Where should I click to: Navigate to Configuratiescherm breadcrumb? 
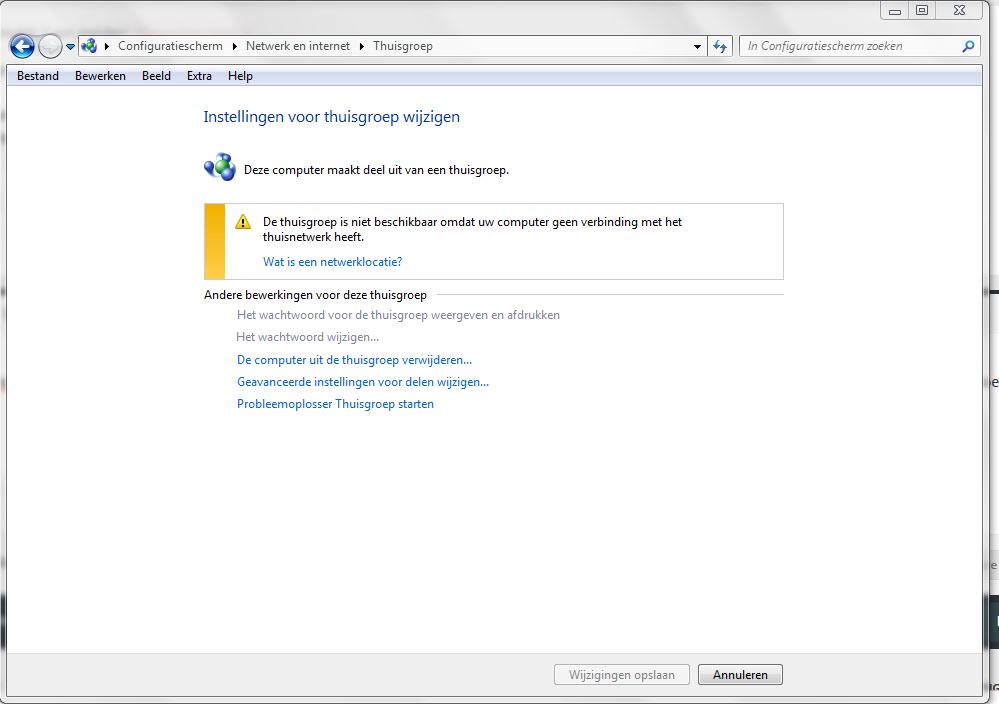click(x=170, y=46)
